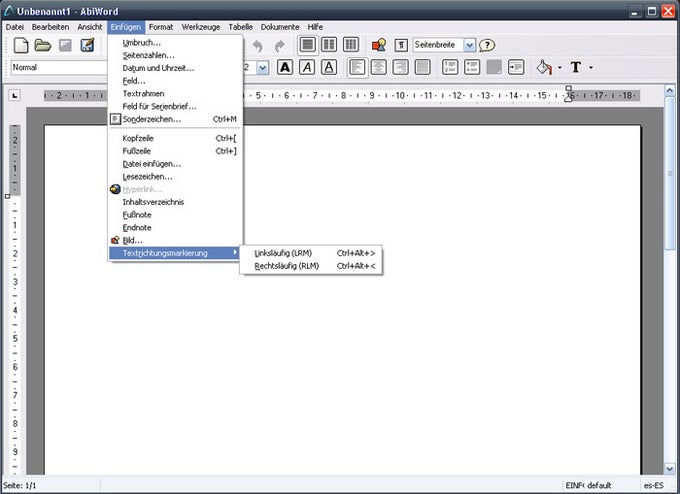The width and height of the screenshot is (680, 494).
Task: Increase paragraph indent
Action: [x=516, y=67]
